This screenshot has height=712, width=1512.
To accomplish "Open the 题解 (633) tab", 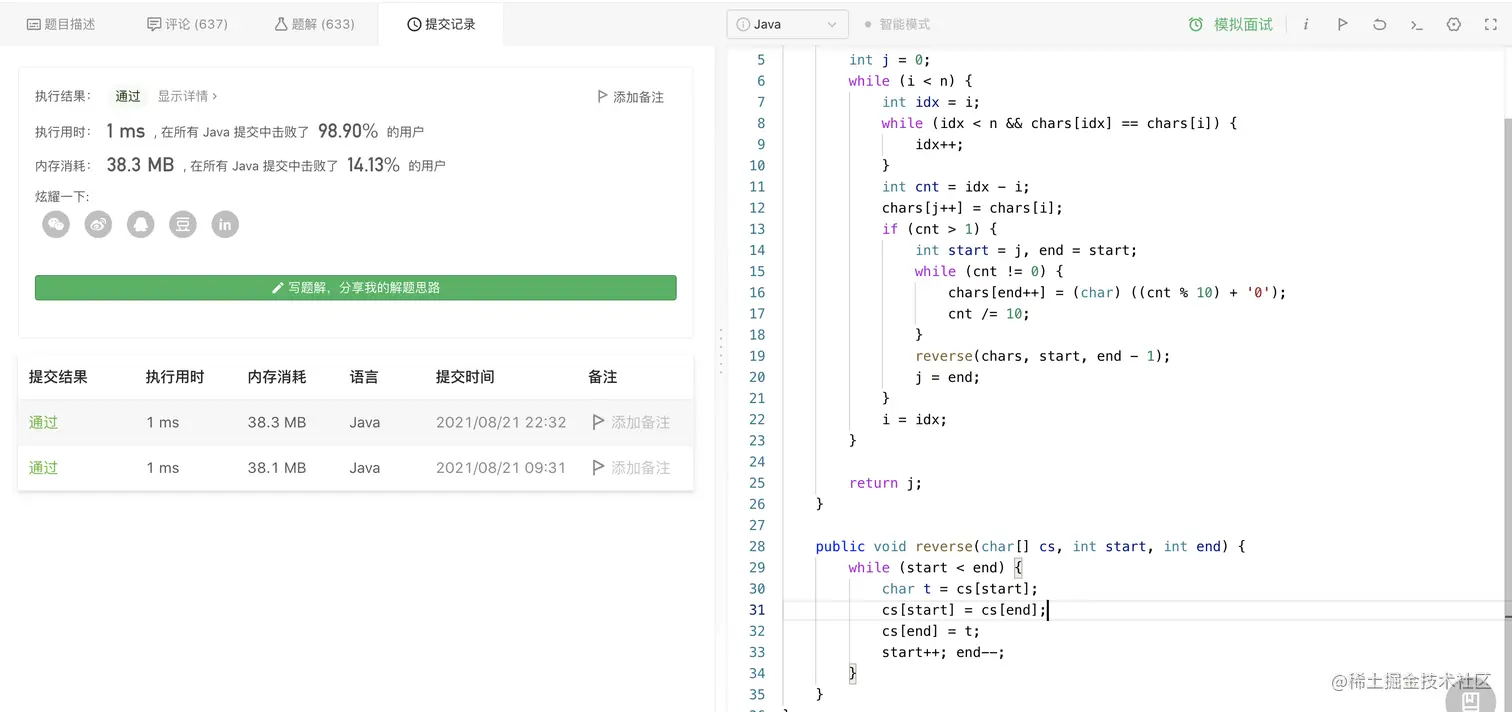I will (314, 24).
